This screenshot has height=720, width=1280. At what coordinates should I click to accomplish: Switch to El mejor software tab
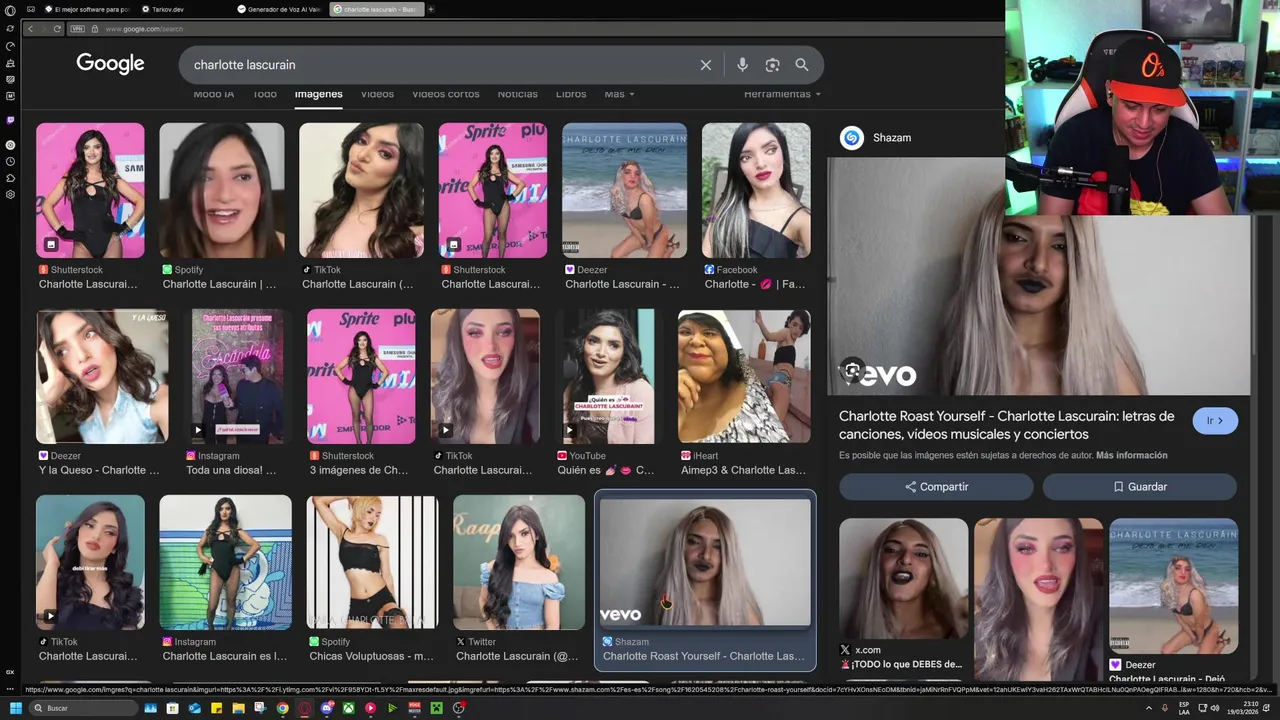click(88, 9)
